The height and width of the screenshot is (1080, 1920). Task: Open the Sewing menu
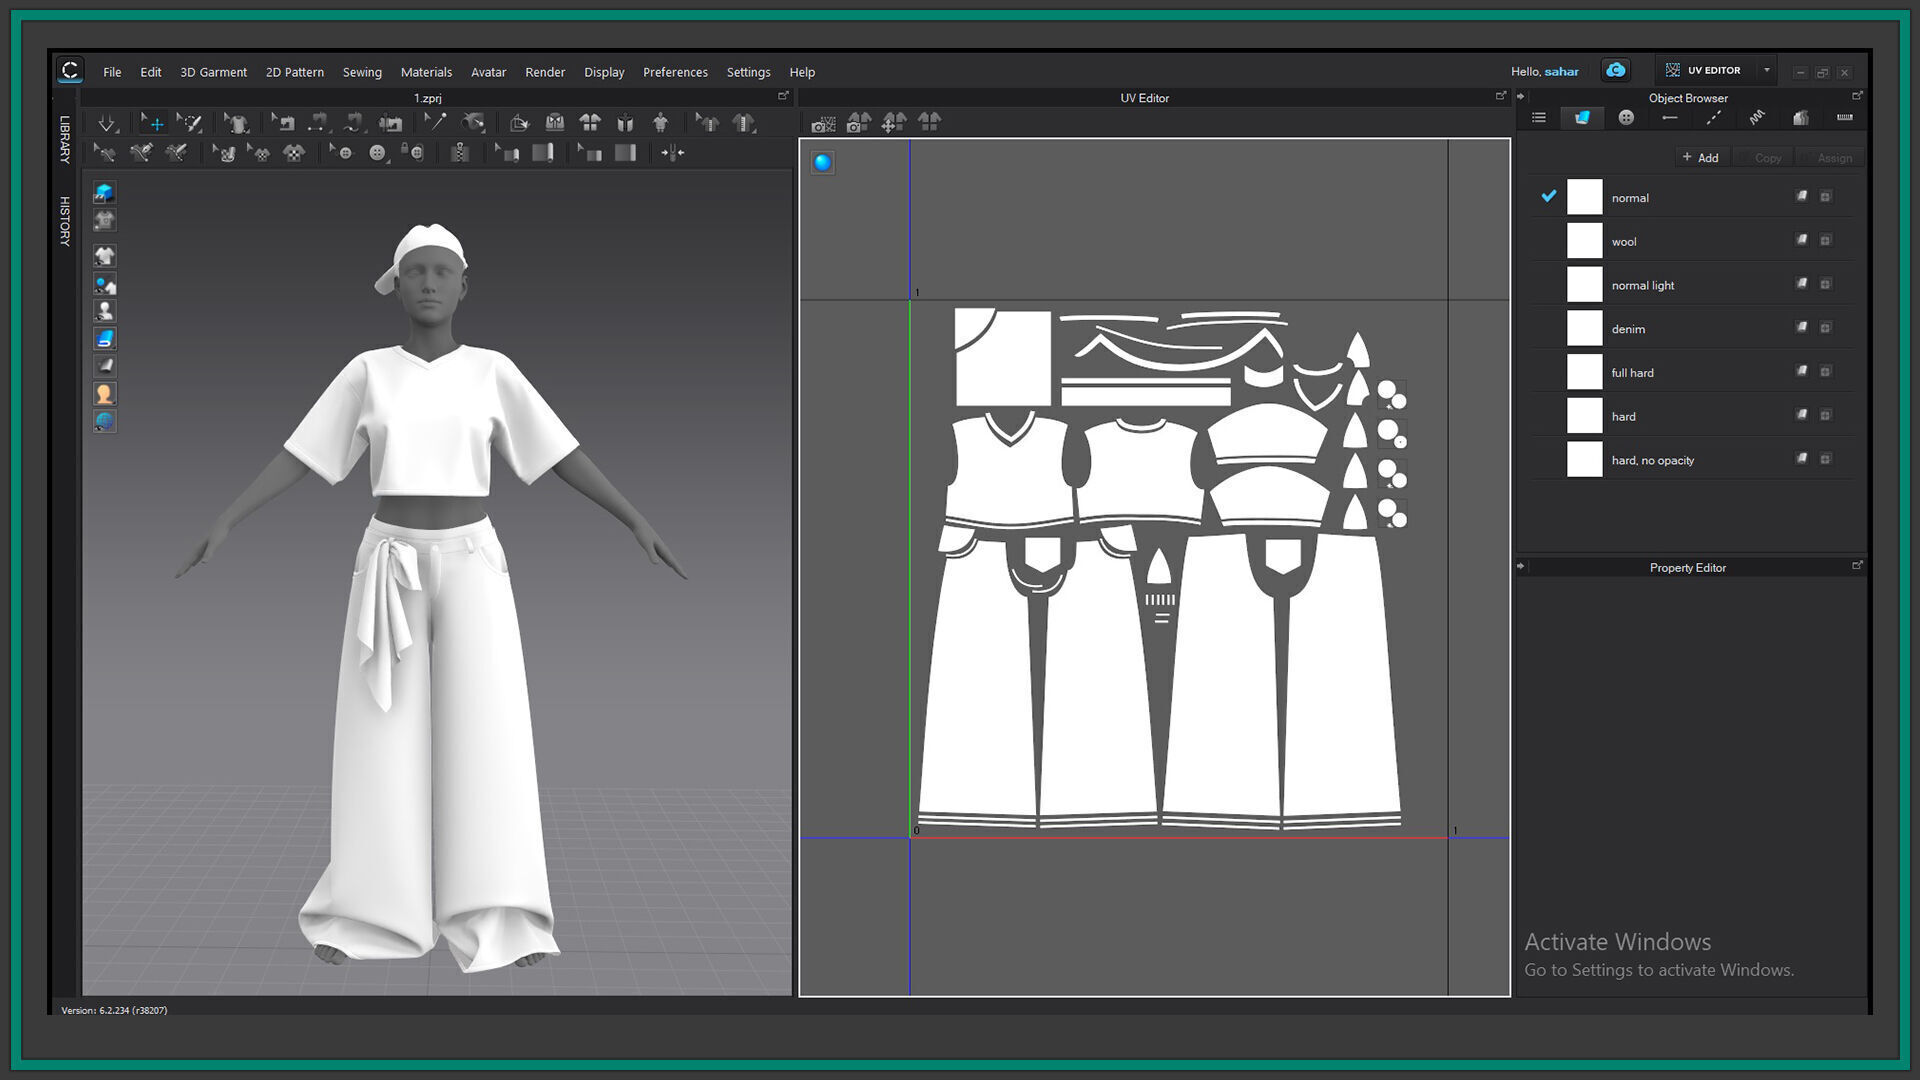coord(362,72)
